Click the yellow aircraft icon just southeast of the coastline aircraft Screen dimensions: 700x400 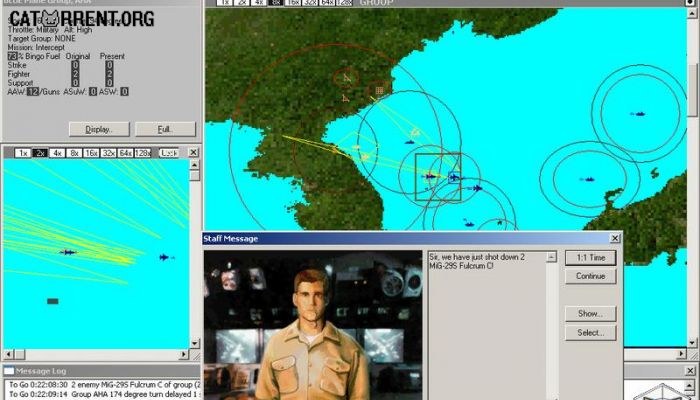pos(365,157)
